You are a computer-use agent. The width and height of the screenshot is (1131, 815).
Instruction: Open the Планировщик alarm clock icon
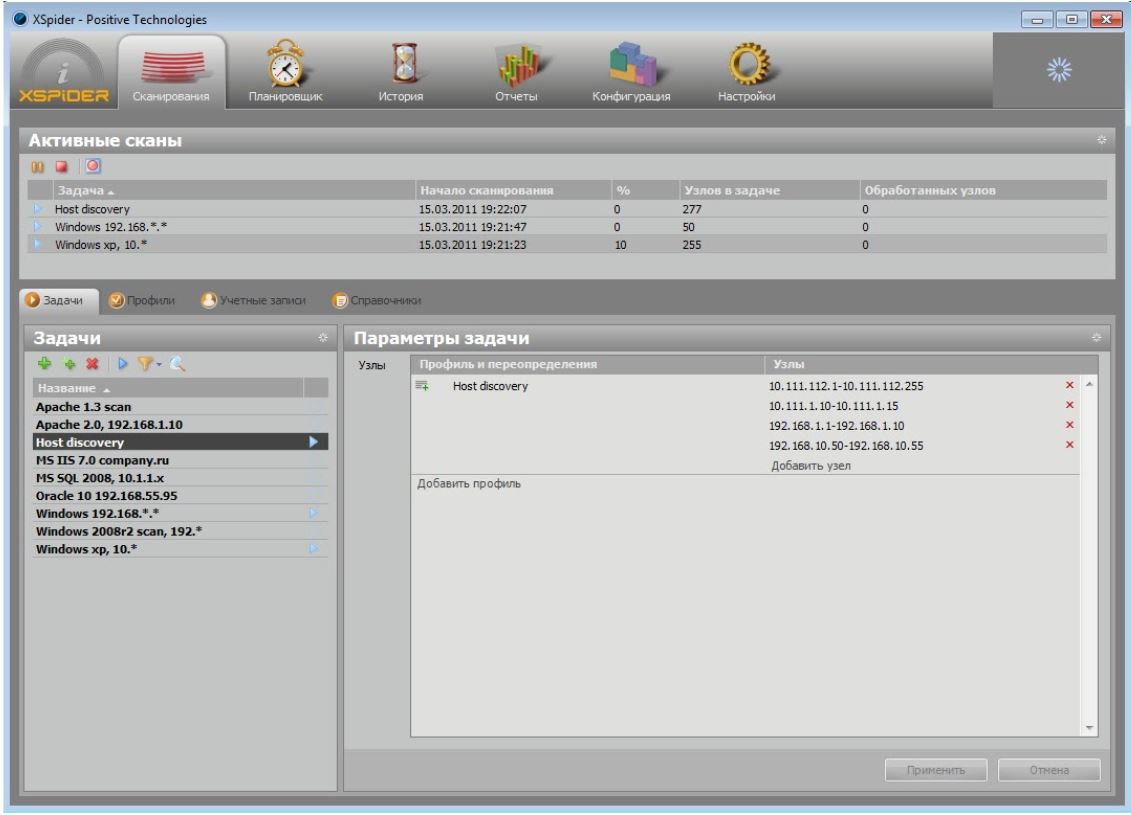[286, 65]
